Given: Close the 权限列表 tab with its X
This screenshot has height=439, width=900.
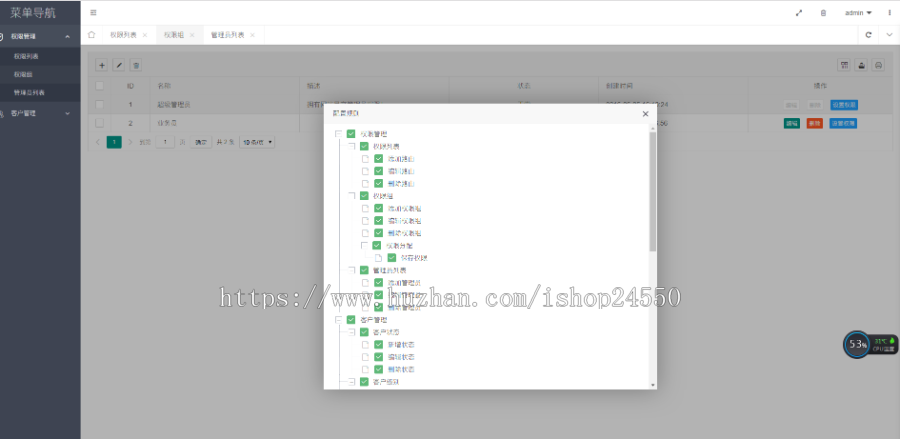Looking at the screenshot, I should coord(145,35).
